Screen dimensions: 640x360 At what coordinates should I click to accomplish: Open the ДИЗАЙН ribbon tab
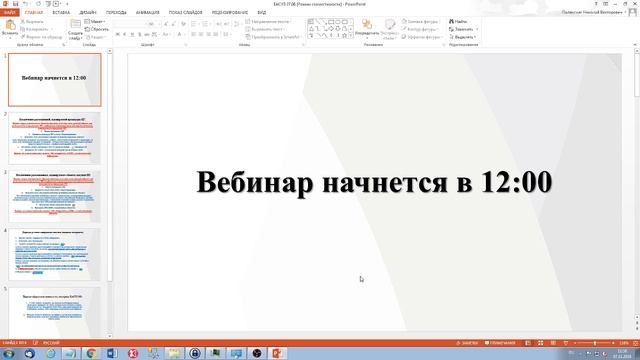tap(88, 13)
